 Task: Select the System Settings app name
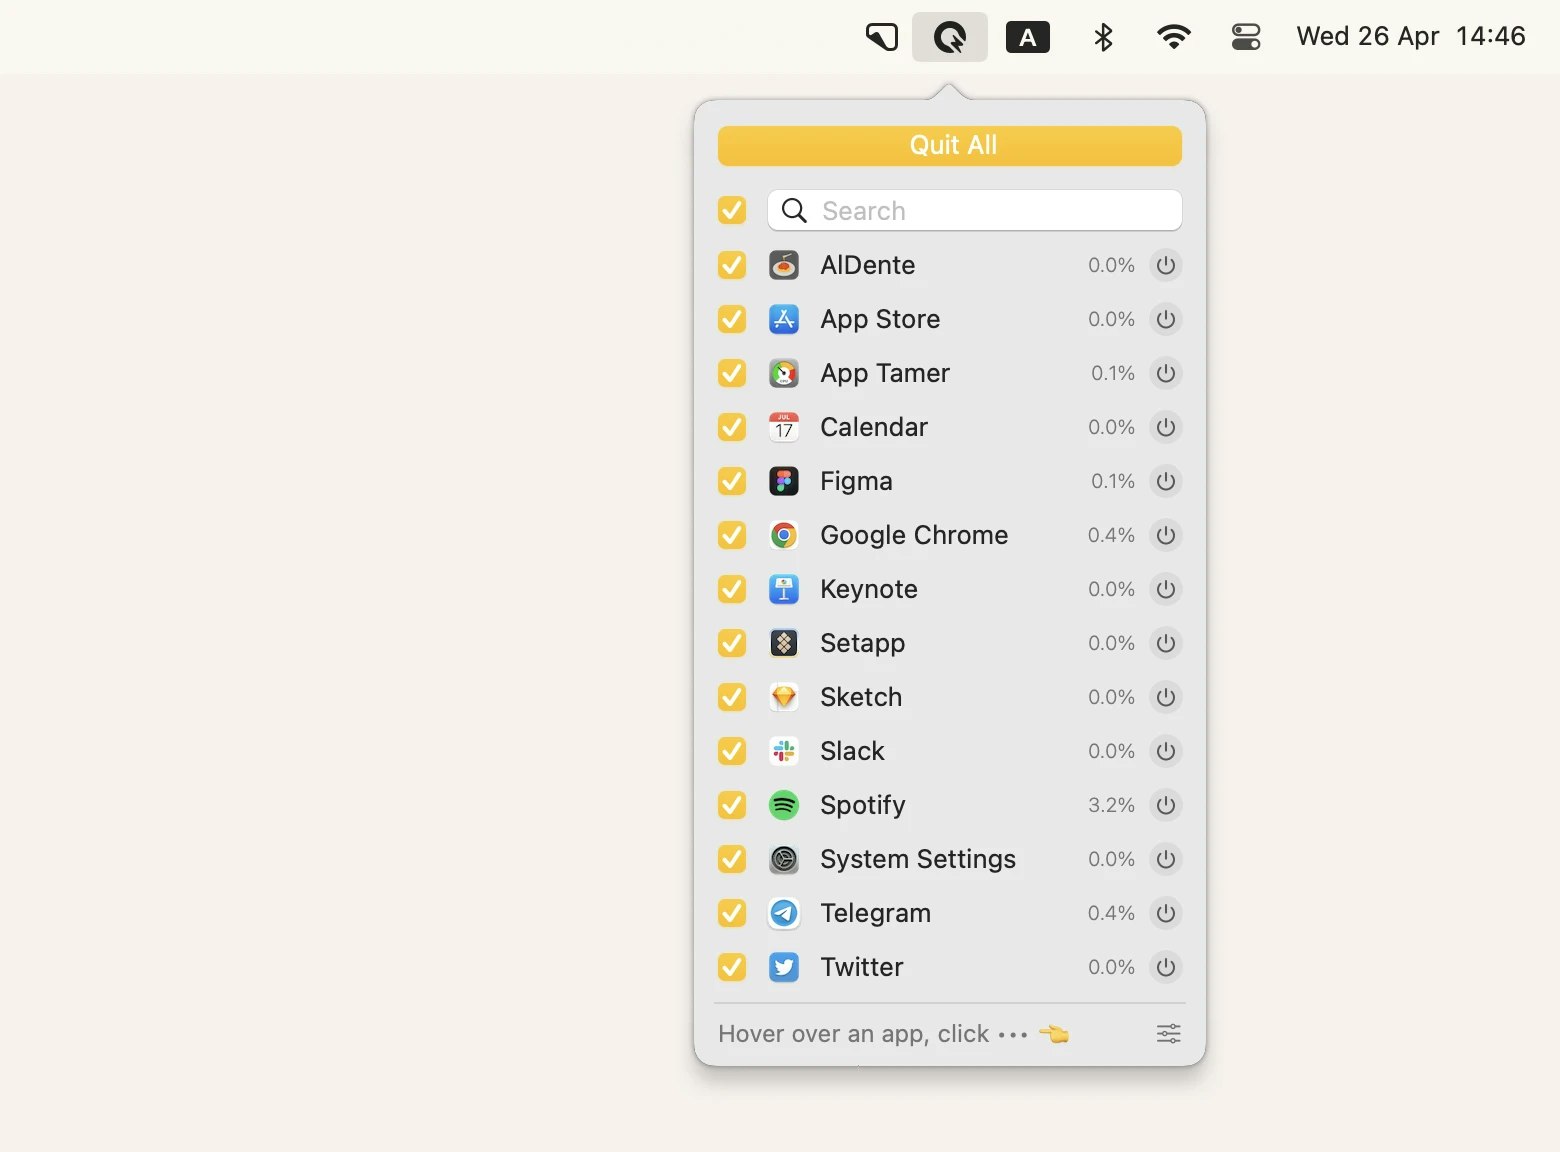[x=918, y=859]
